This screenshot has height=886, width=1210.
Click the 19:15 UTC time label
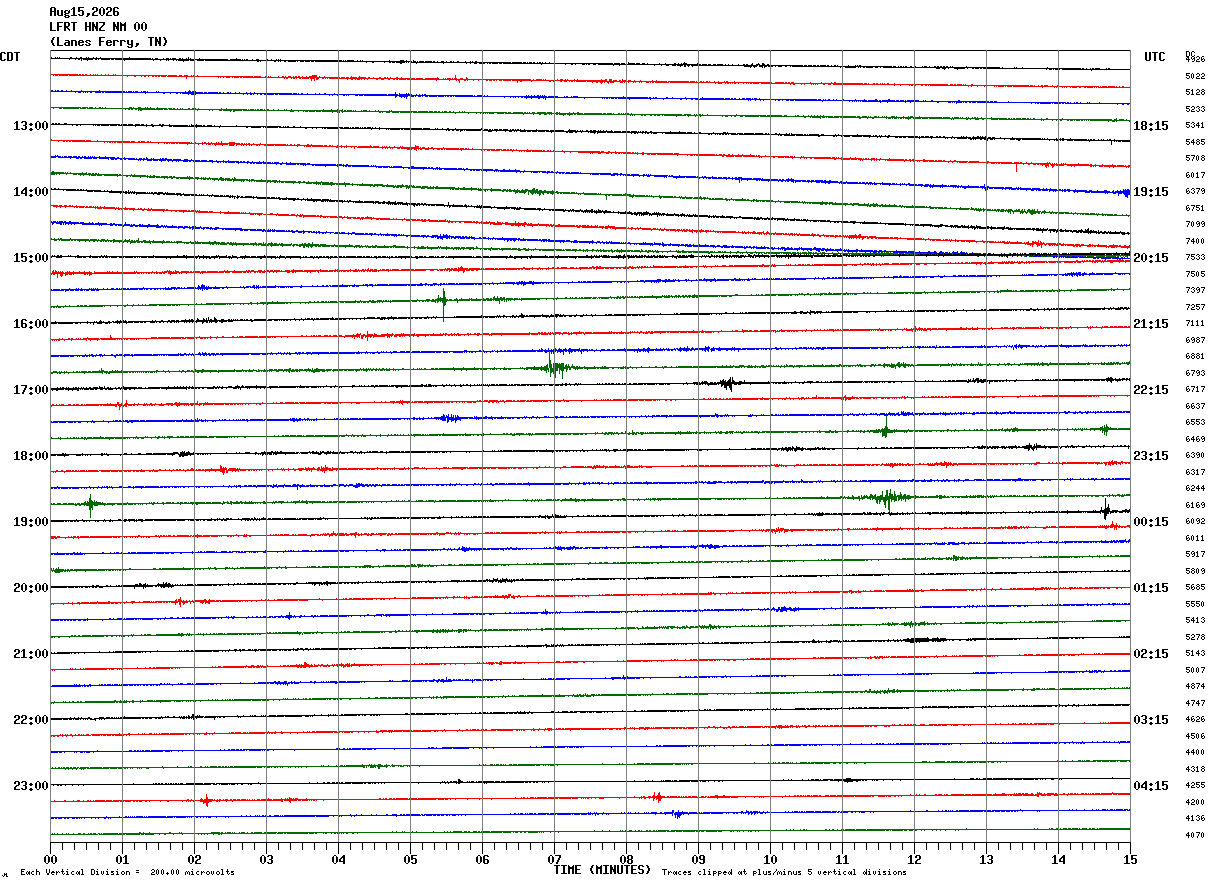pos(1151,192)
